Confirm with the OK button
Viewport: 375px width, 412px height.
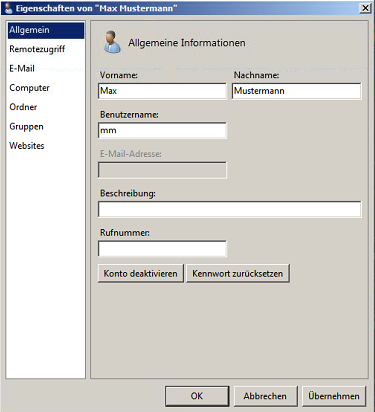(197, 396)
